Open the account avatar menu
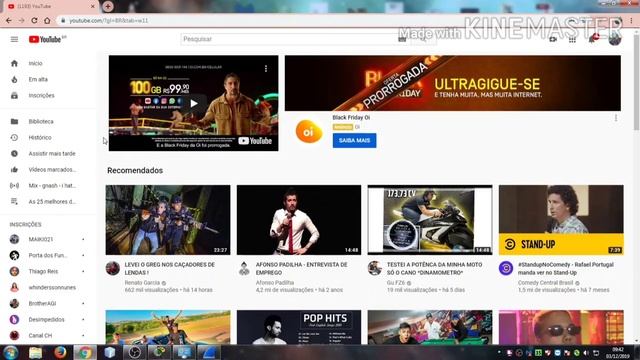Image resolution: width=640 pixels, height=360 pixels. (x=615, y=39)
